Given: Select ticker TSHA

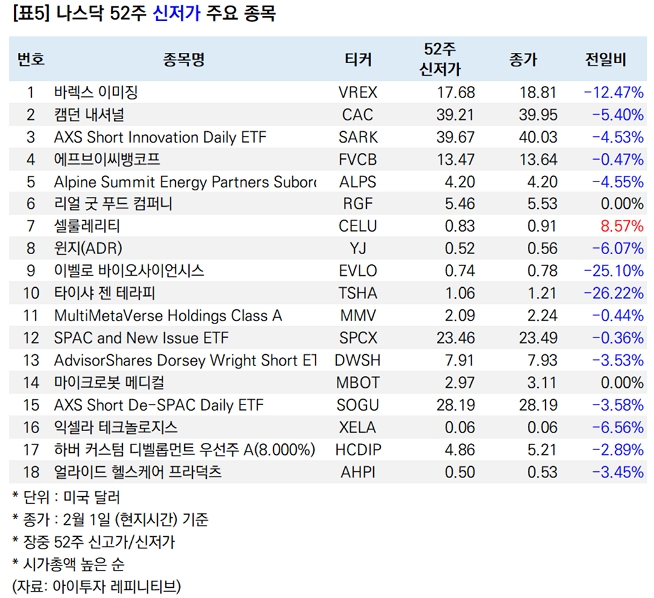Looking at the screenshot, I should 358,293.
